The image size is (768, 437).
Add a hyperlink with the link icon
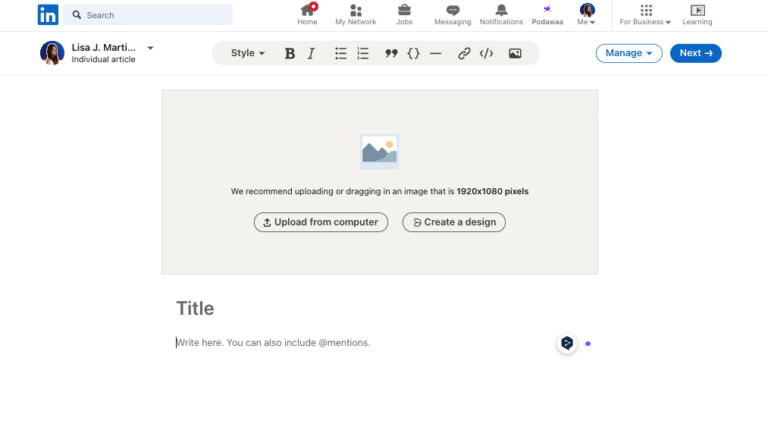click(x=464, y=54)
